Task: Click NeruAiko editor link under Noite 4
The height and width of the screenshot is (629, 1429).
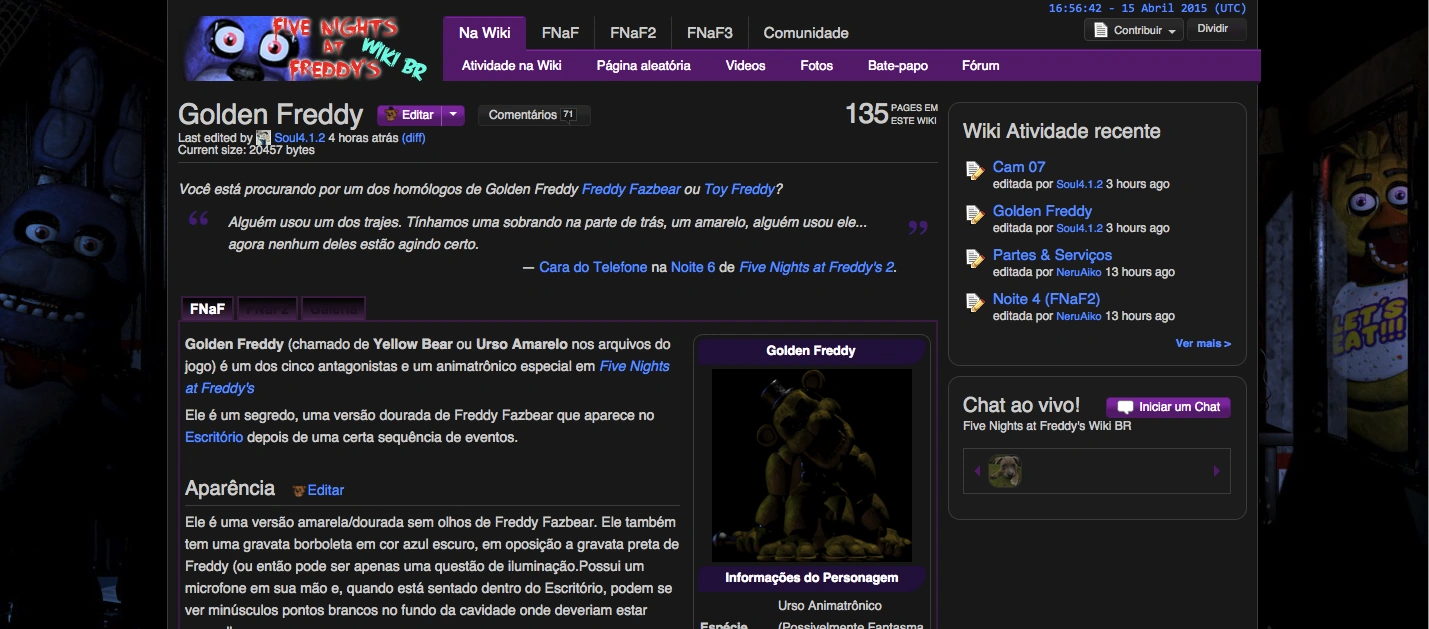Action: (1079, 316)
